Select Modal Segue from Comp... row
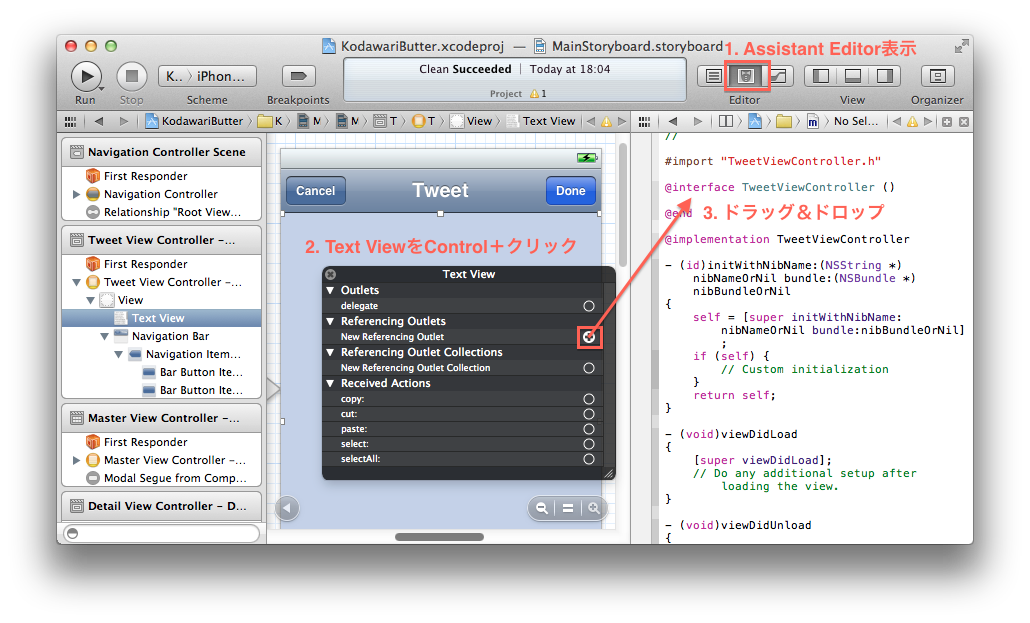 coord(167,478)
